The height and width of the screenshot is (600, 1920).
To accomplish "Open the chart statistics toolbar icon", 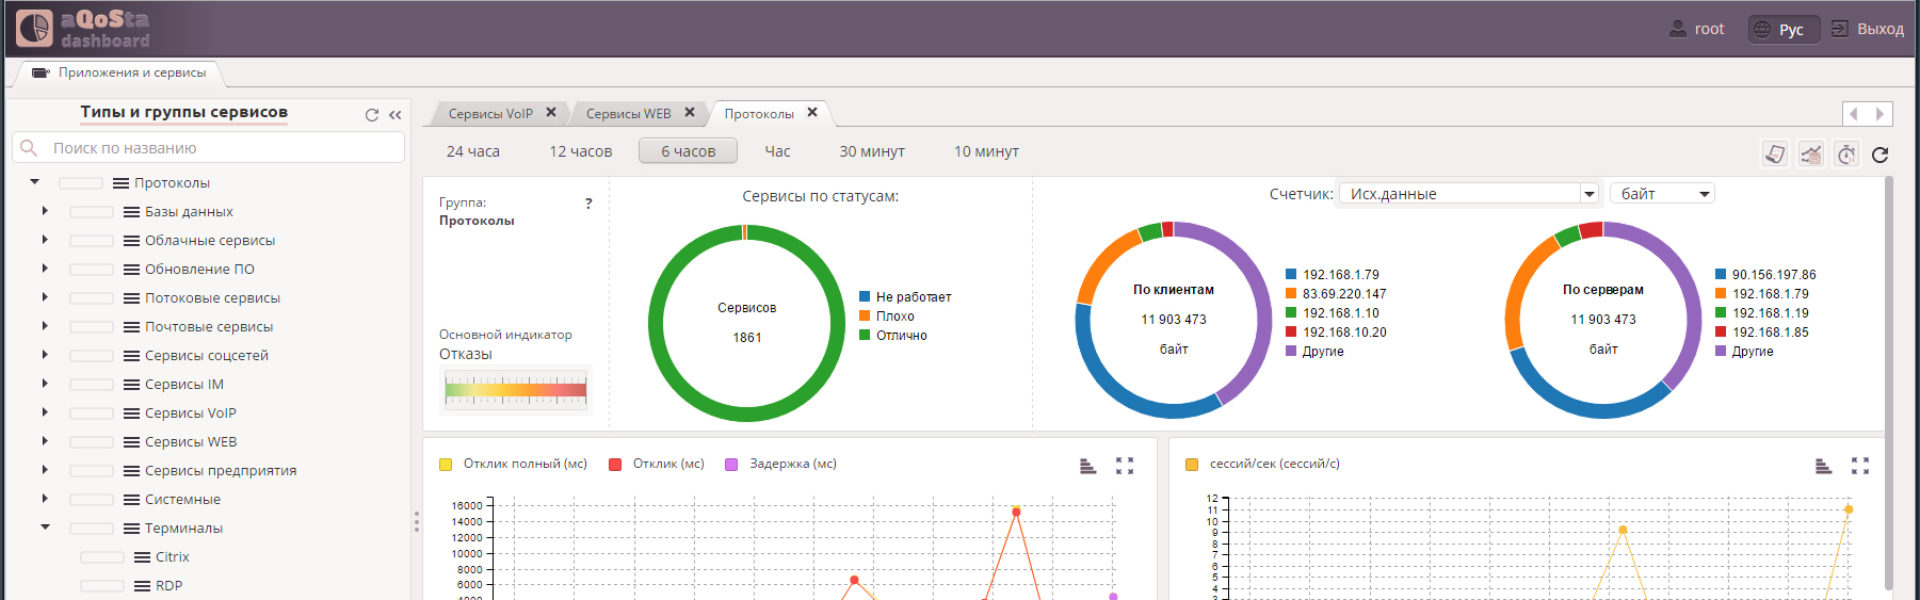I will (1811, 154).
